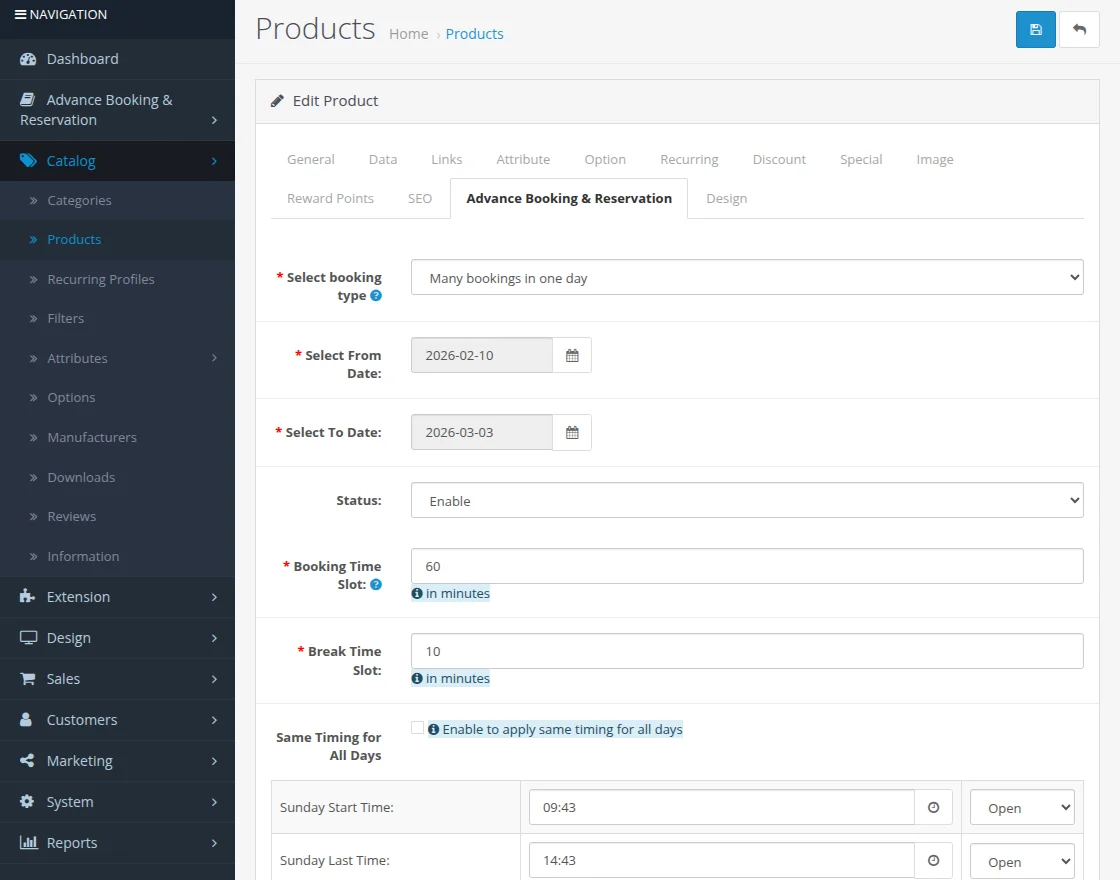Click the Break Time Slot input field
This screenshot has width=1120, height=880.
pyautogui.click(x=746, y=651)
